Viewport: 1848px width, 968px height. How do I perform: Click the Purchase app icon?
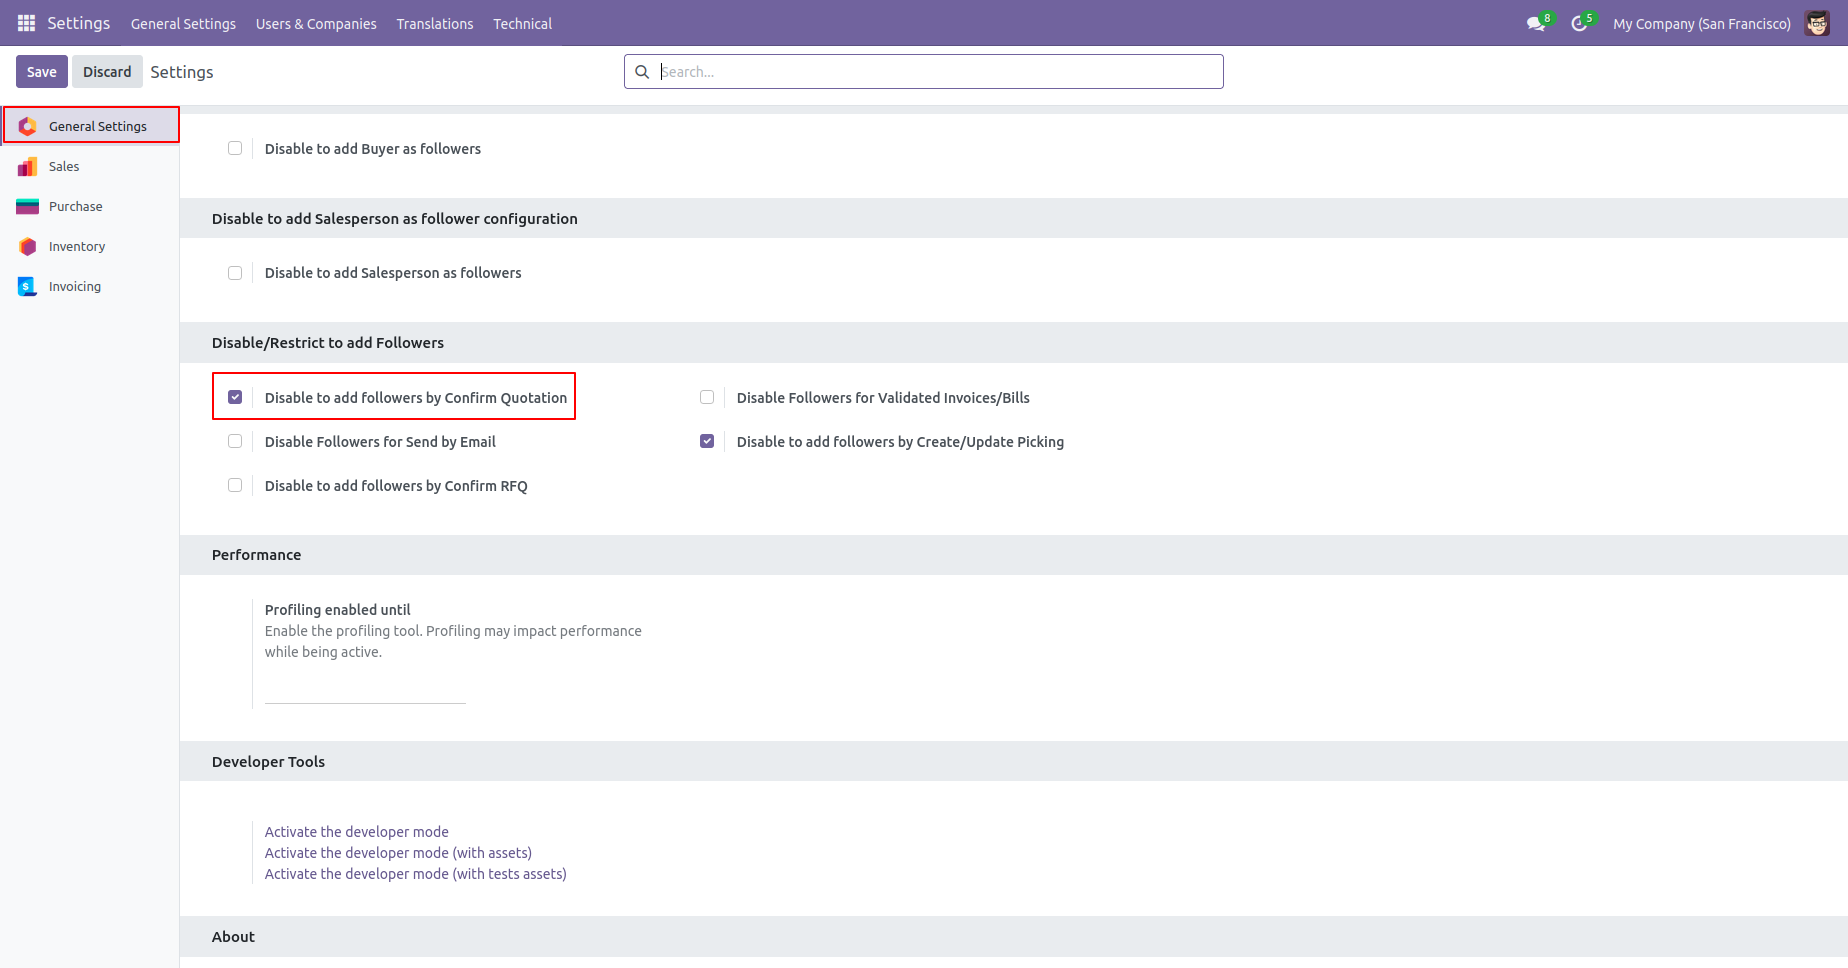(28, 206)
